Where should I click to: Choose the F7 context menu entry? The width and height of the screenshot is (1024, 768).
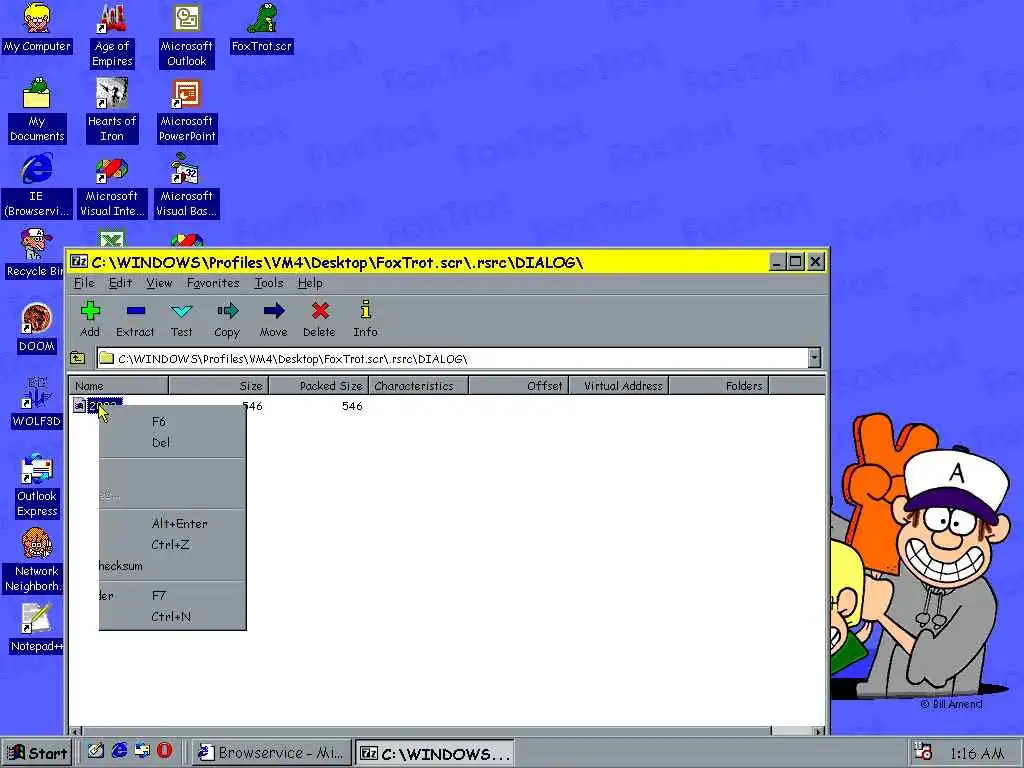pyautogui.click(x=172, y=596)
